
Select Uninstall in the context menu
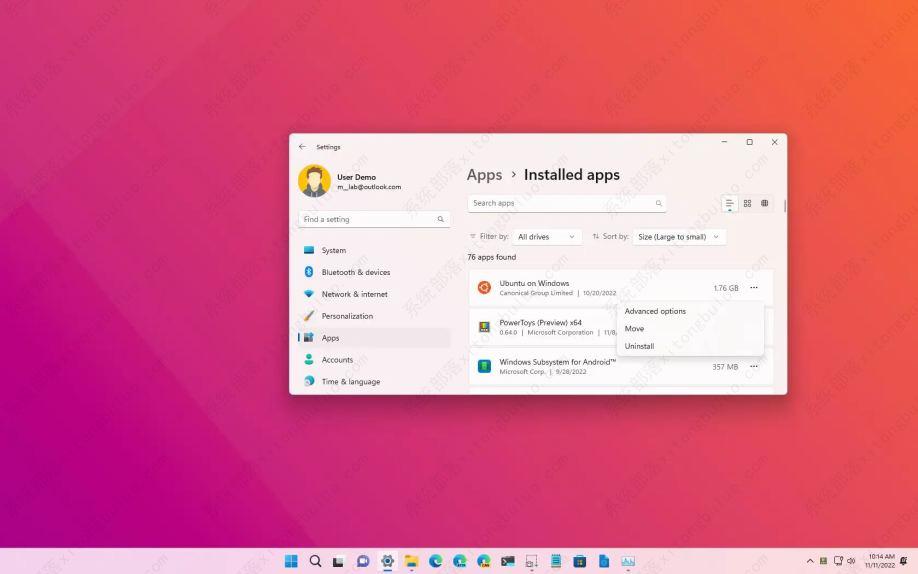tap(640, 346)
